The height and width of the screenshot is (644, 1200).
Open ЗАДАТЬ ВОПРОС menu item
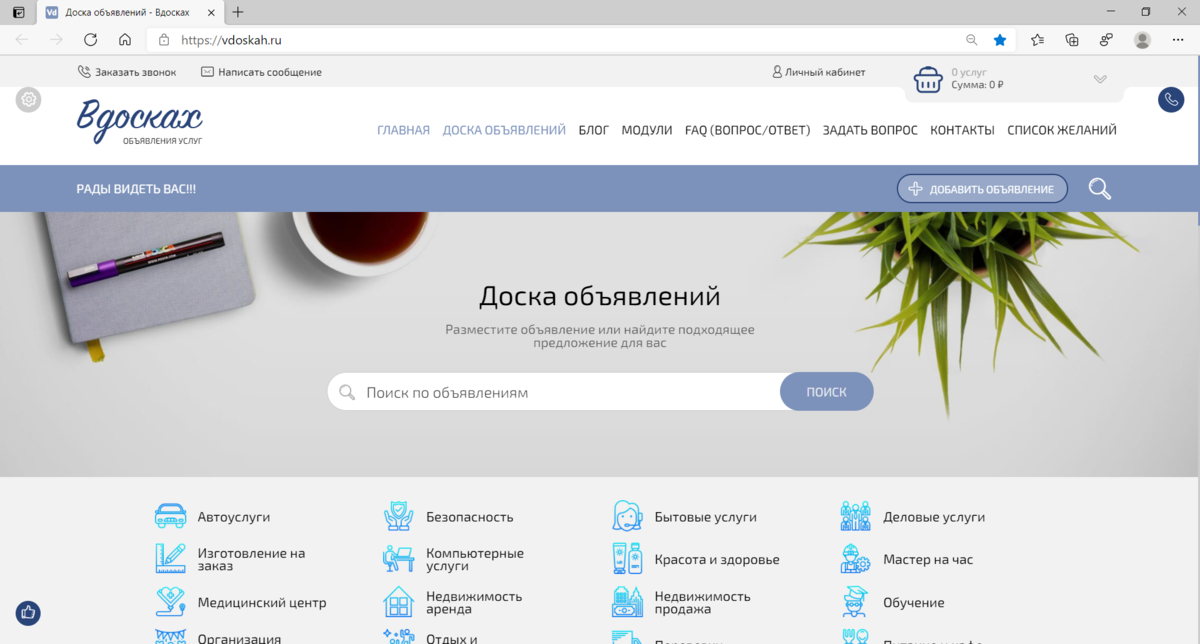[870, 130]
